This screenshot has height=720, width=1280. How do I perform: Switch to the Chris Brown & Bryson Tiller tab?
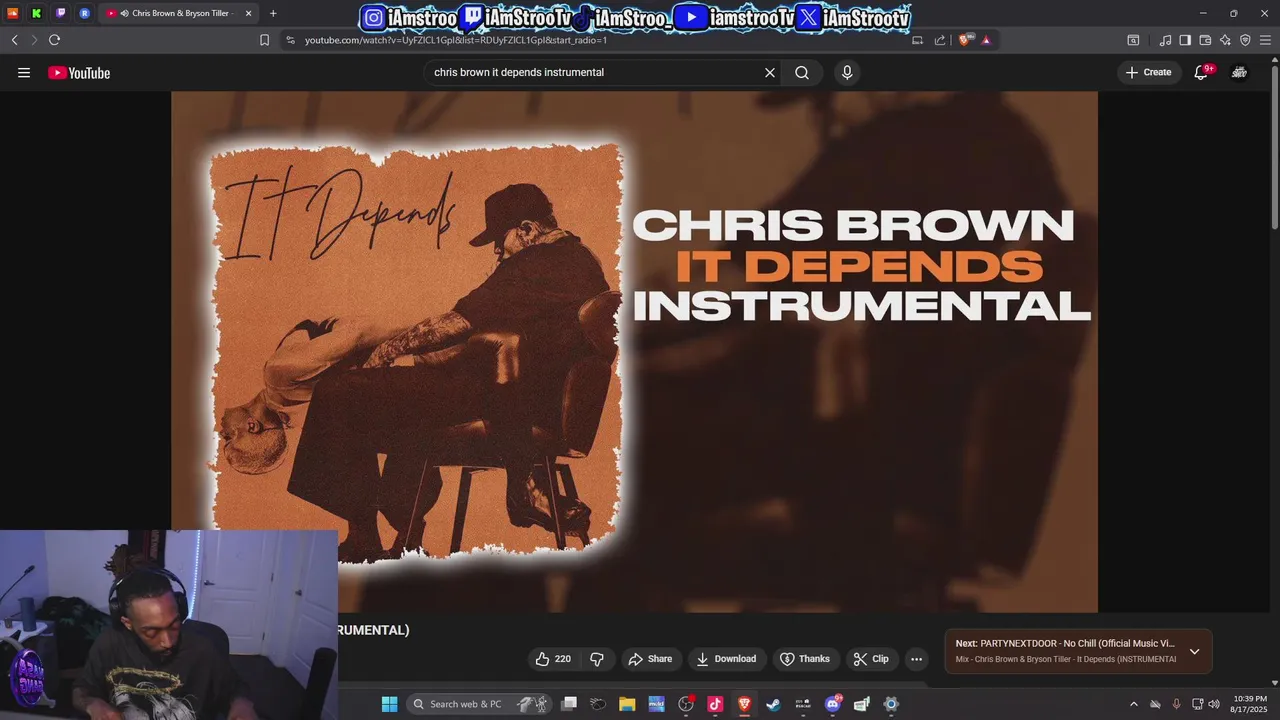(179, 13)
